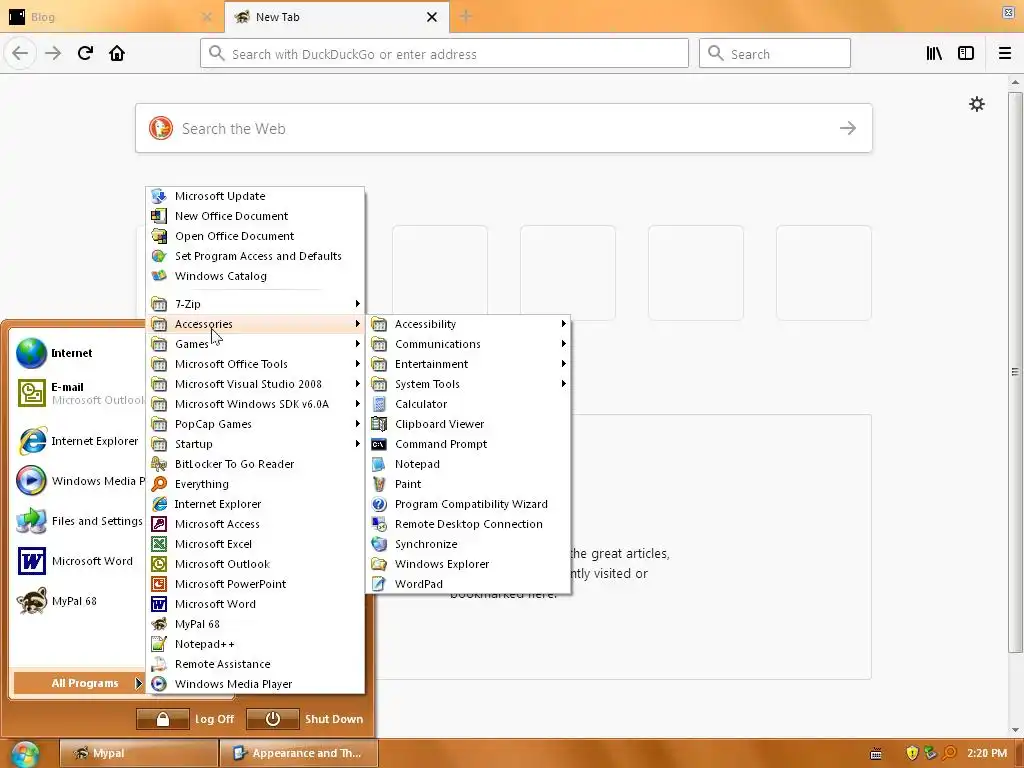Expand Startup folder
The height and width of the screenshot is (768, 1024).
point(255,444)
